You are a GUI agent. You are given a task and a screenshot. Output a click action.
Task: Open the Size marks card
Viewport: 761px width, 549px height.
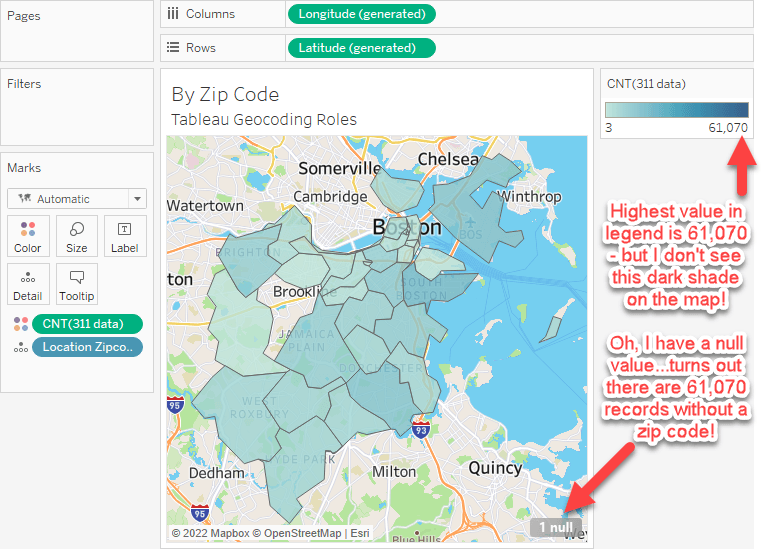tap(77, 236)
